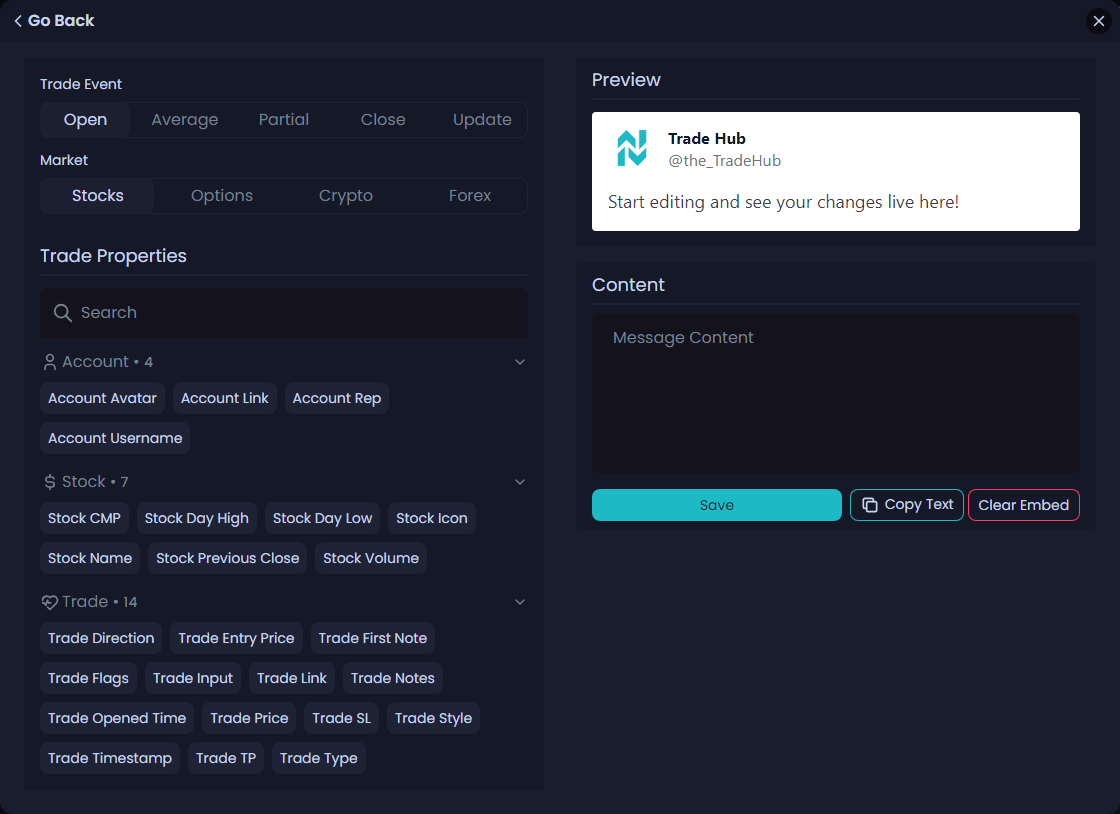Select the Close trade event
This screenshot has width=1120, height=814.
point(383,120)
